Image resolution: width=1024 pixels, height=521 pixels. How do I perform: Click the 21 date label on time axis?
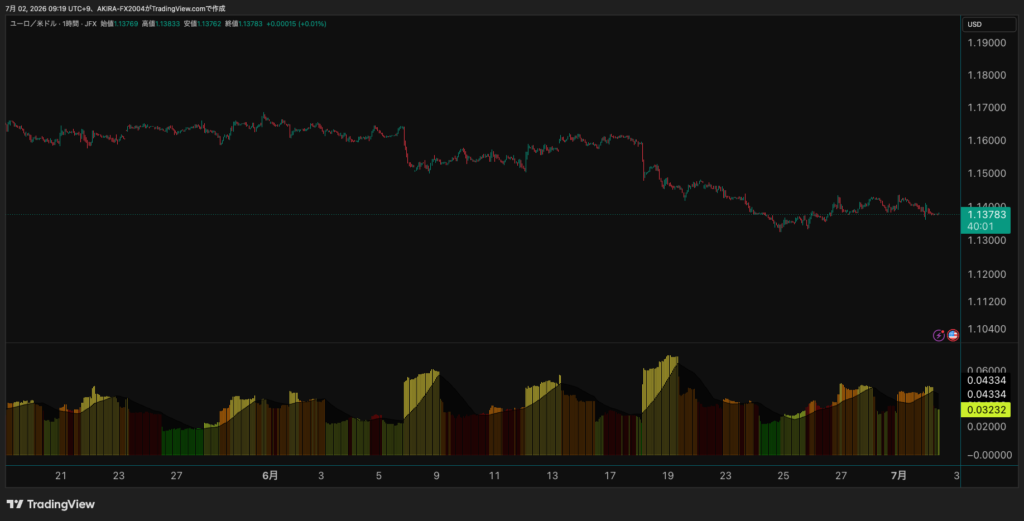click(61, 476)
